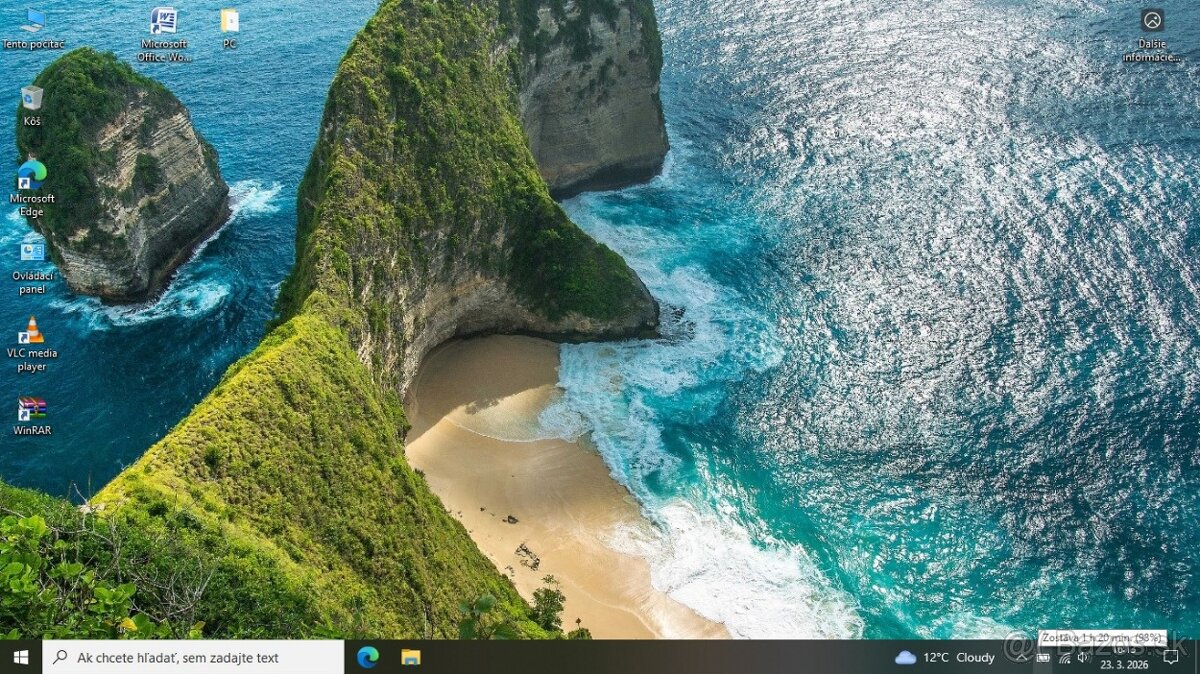Viewport: 1200px width, 674px height.
Task: Open the Action Center notification icon
Action: [1170, 657]
